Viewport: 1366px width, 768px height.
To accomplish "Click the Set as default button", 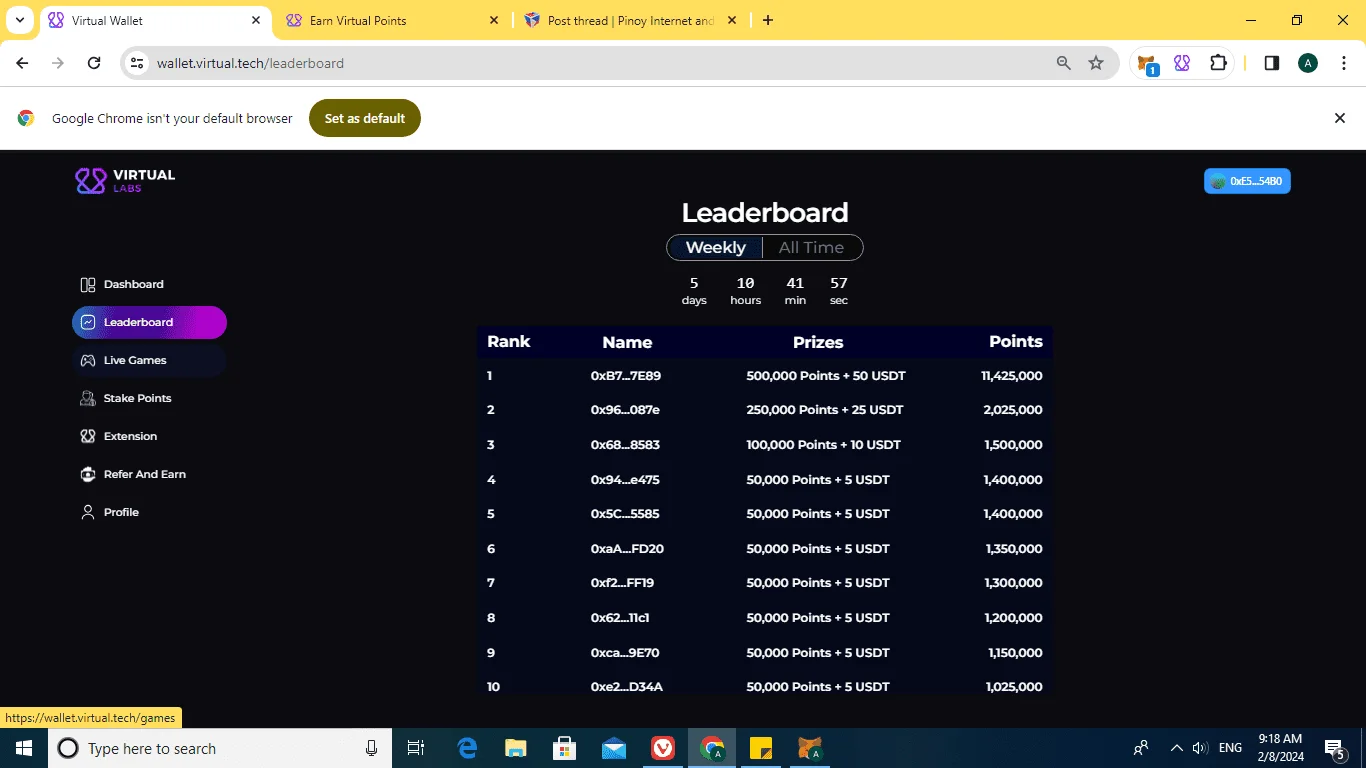I will [x=365, y=118].
